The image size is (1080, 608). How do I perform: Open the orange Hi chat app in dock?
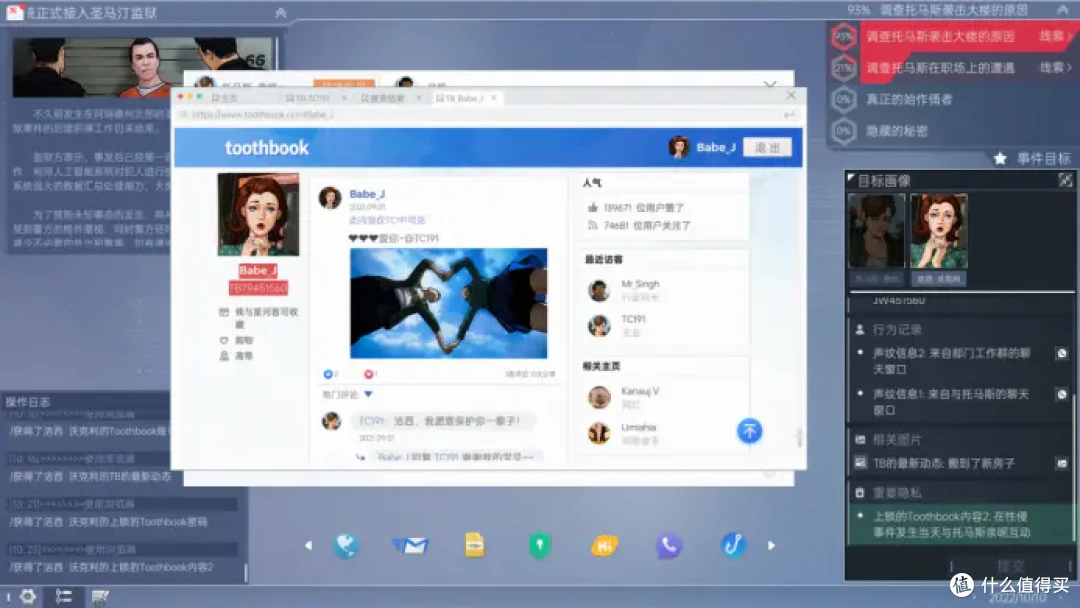[604, 545]
